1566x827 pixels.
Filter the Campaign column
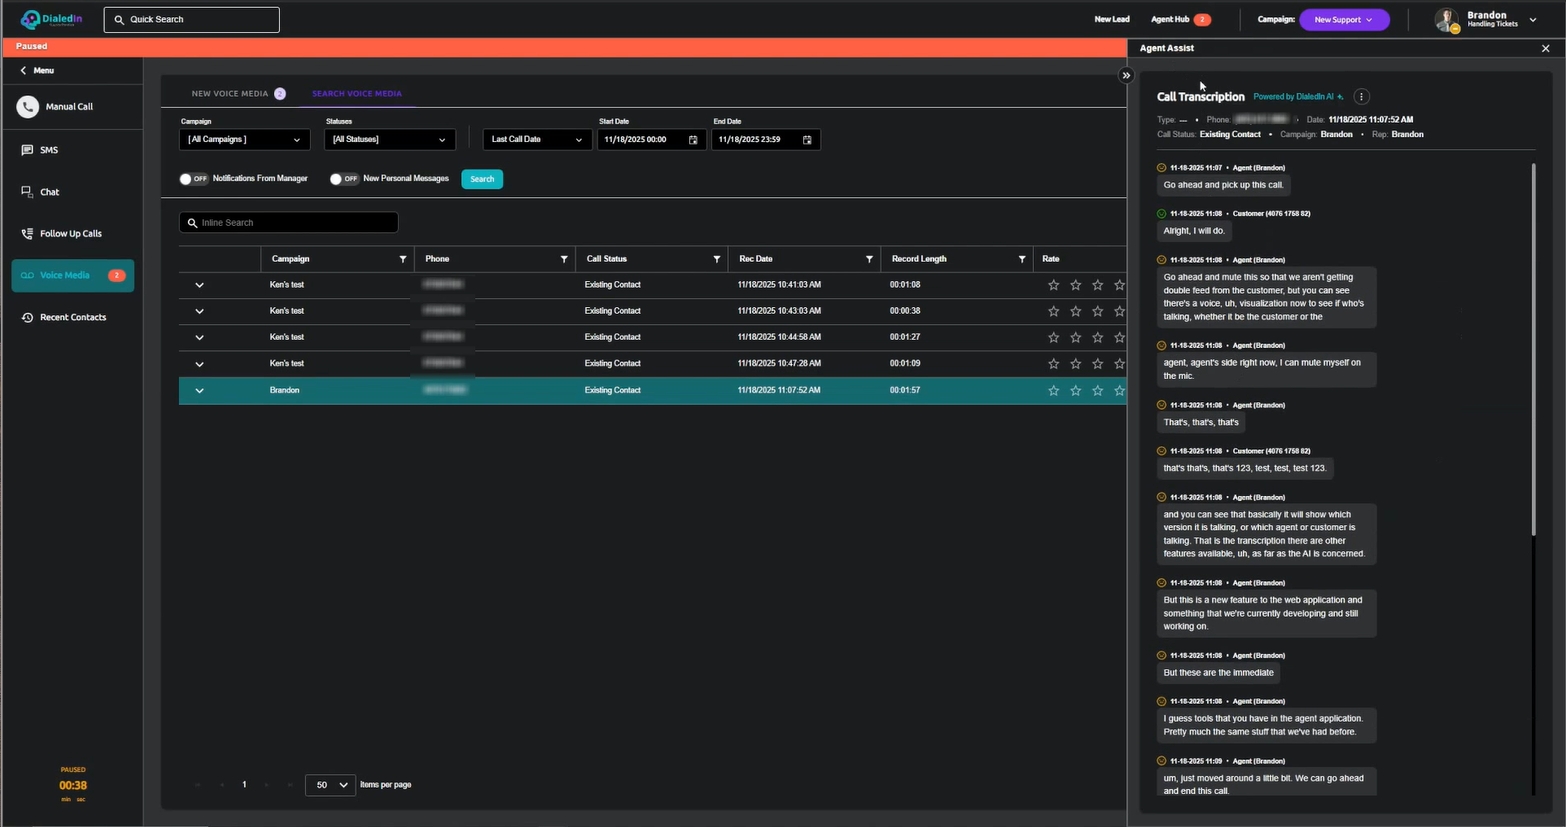(x=403, y=259)
